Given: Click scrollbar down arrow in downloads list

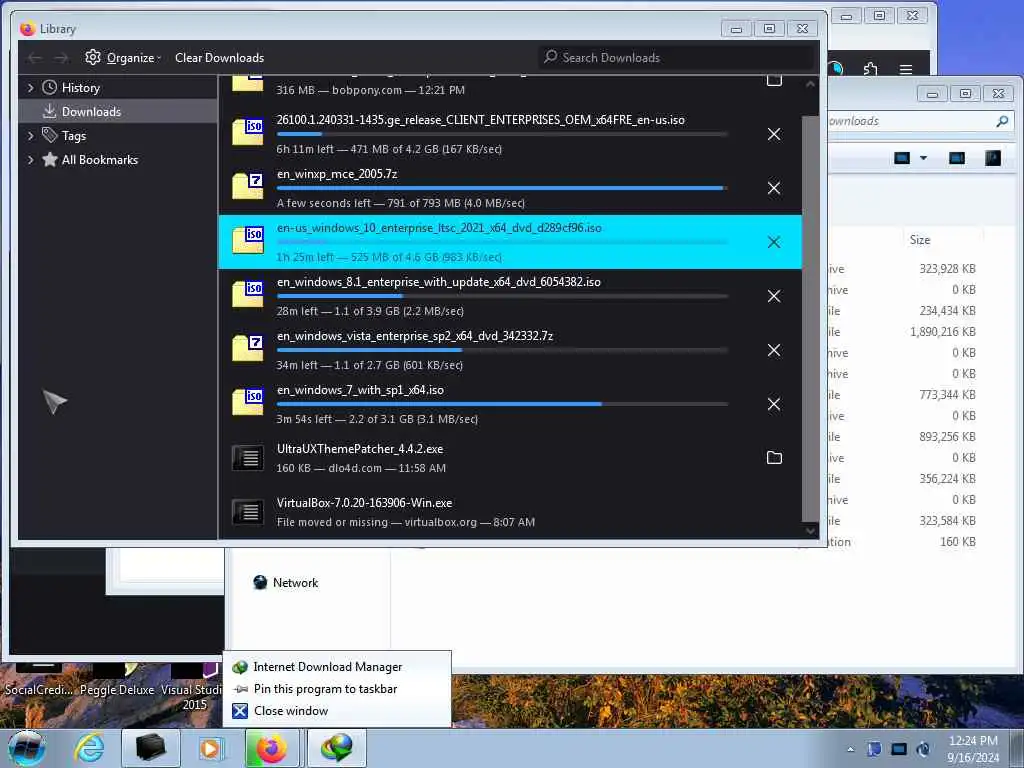Looking at the screenshot, I should point(810,531).
